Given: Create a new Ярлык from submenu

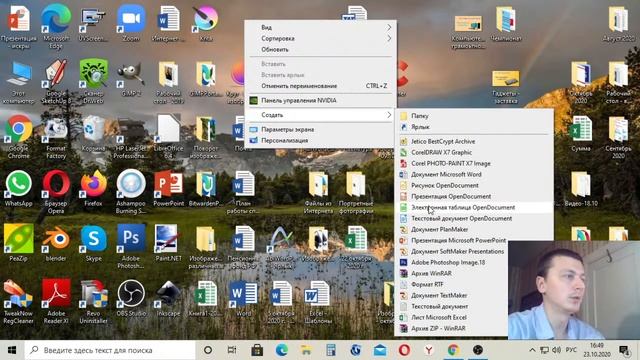Looking at the screenshot, I should pos(474,127).
